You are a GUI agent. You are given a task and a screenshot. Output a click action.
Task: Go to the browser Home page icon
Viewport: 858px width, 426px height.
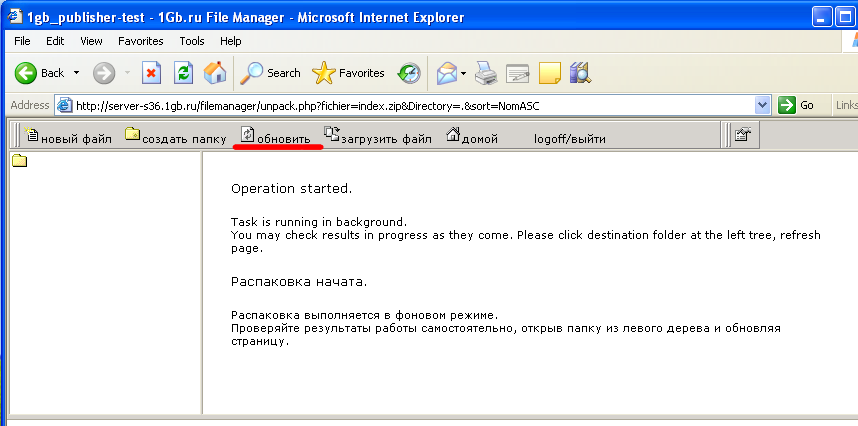tap(214, 73)
